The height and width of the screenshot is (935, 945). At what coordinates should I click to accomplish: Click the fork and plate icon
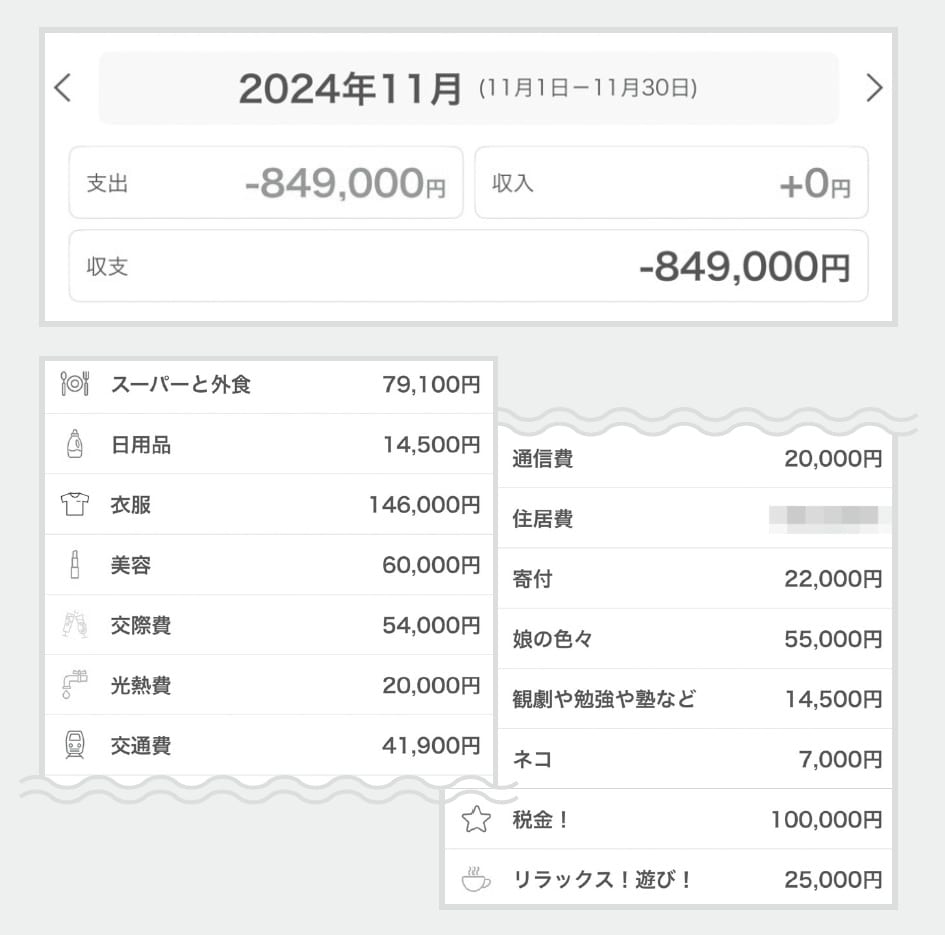point(75,384)
